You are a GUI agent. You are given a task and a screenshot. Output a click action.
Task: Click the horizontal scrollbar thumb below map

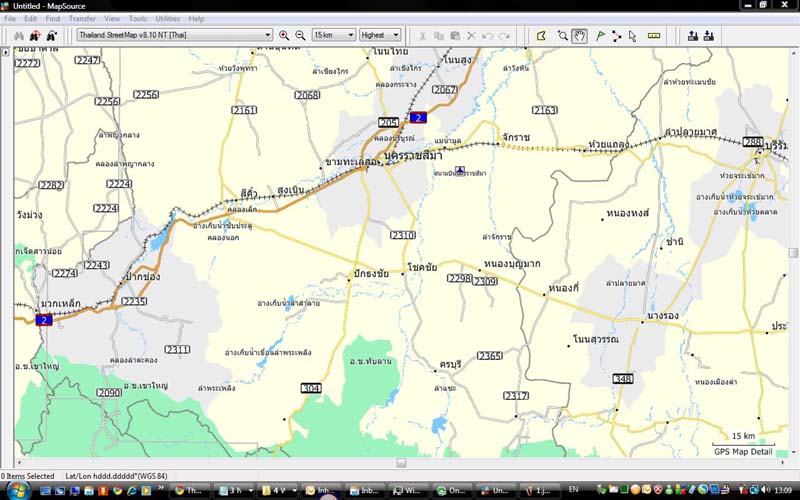pyautogui.click(x=401, y=463)
